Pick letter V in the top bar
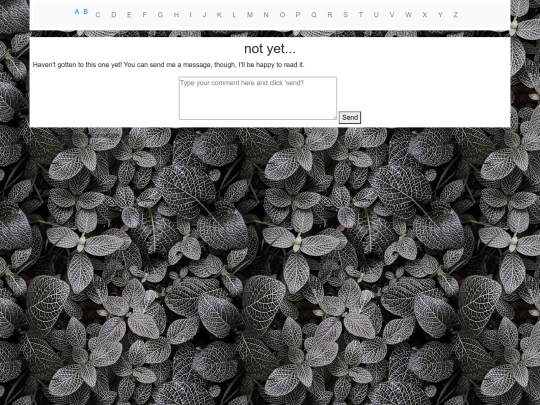The image size is (540, 405). [x=392, y=15]
